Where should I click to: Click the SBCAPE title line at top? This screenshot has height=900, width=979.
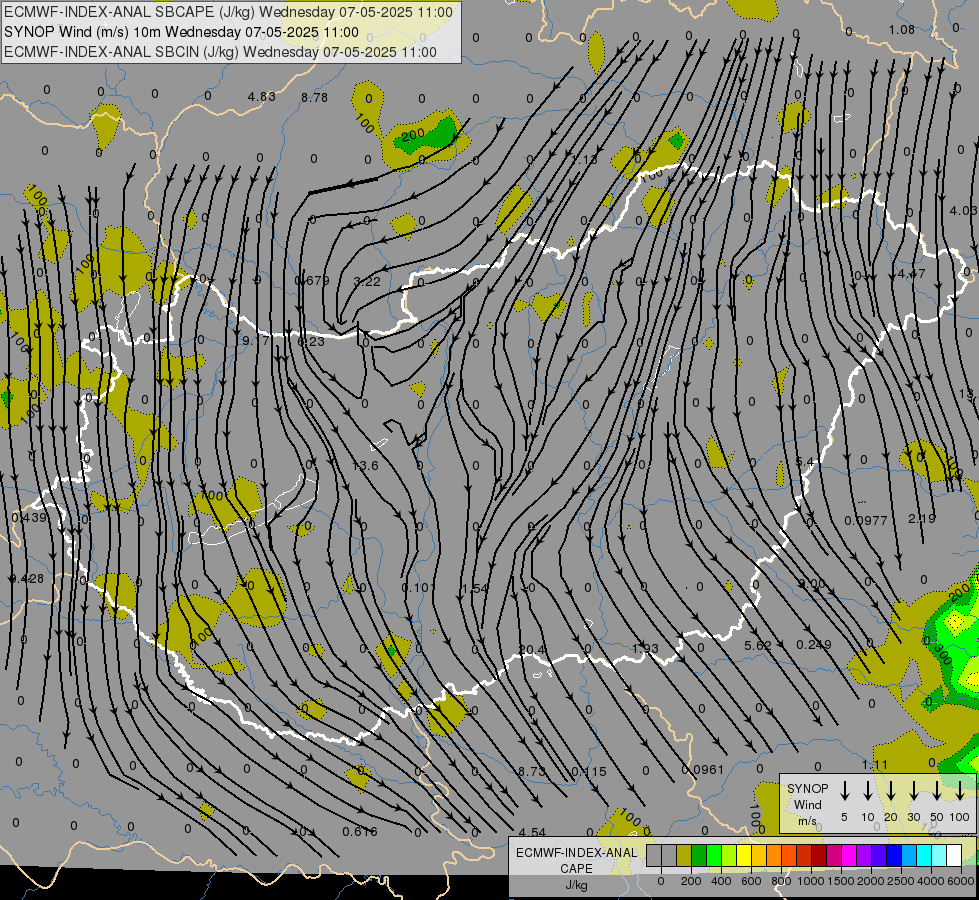click(228, 12)
